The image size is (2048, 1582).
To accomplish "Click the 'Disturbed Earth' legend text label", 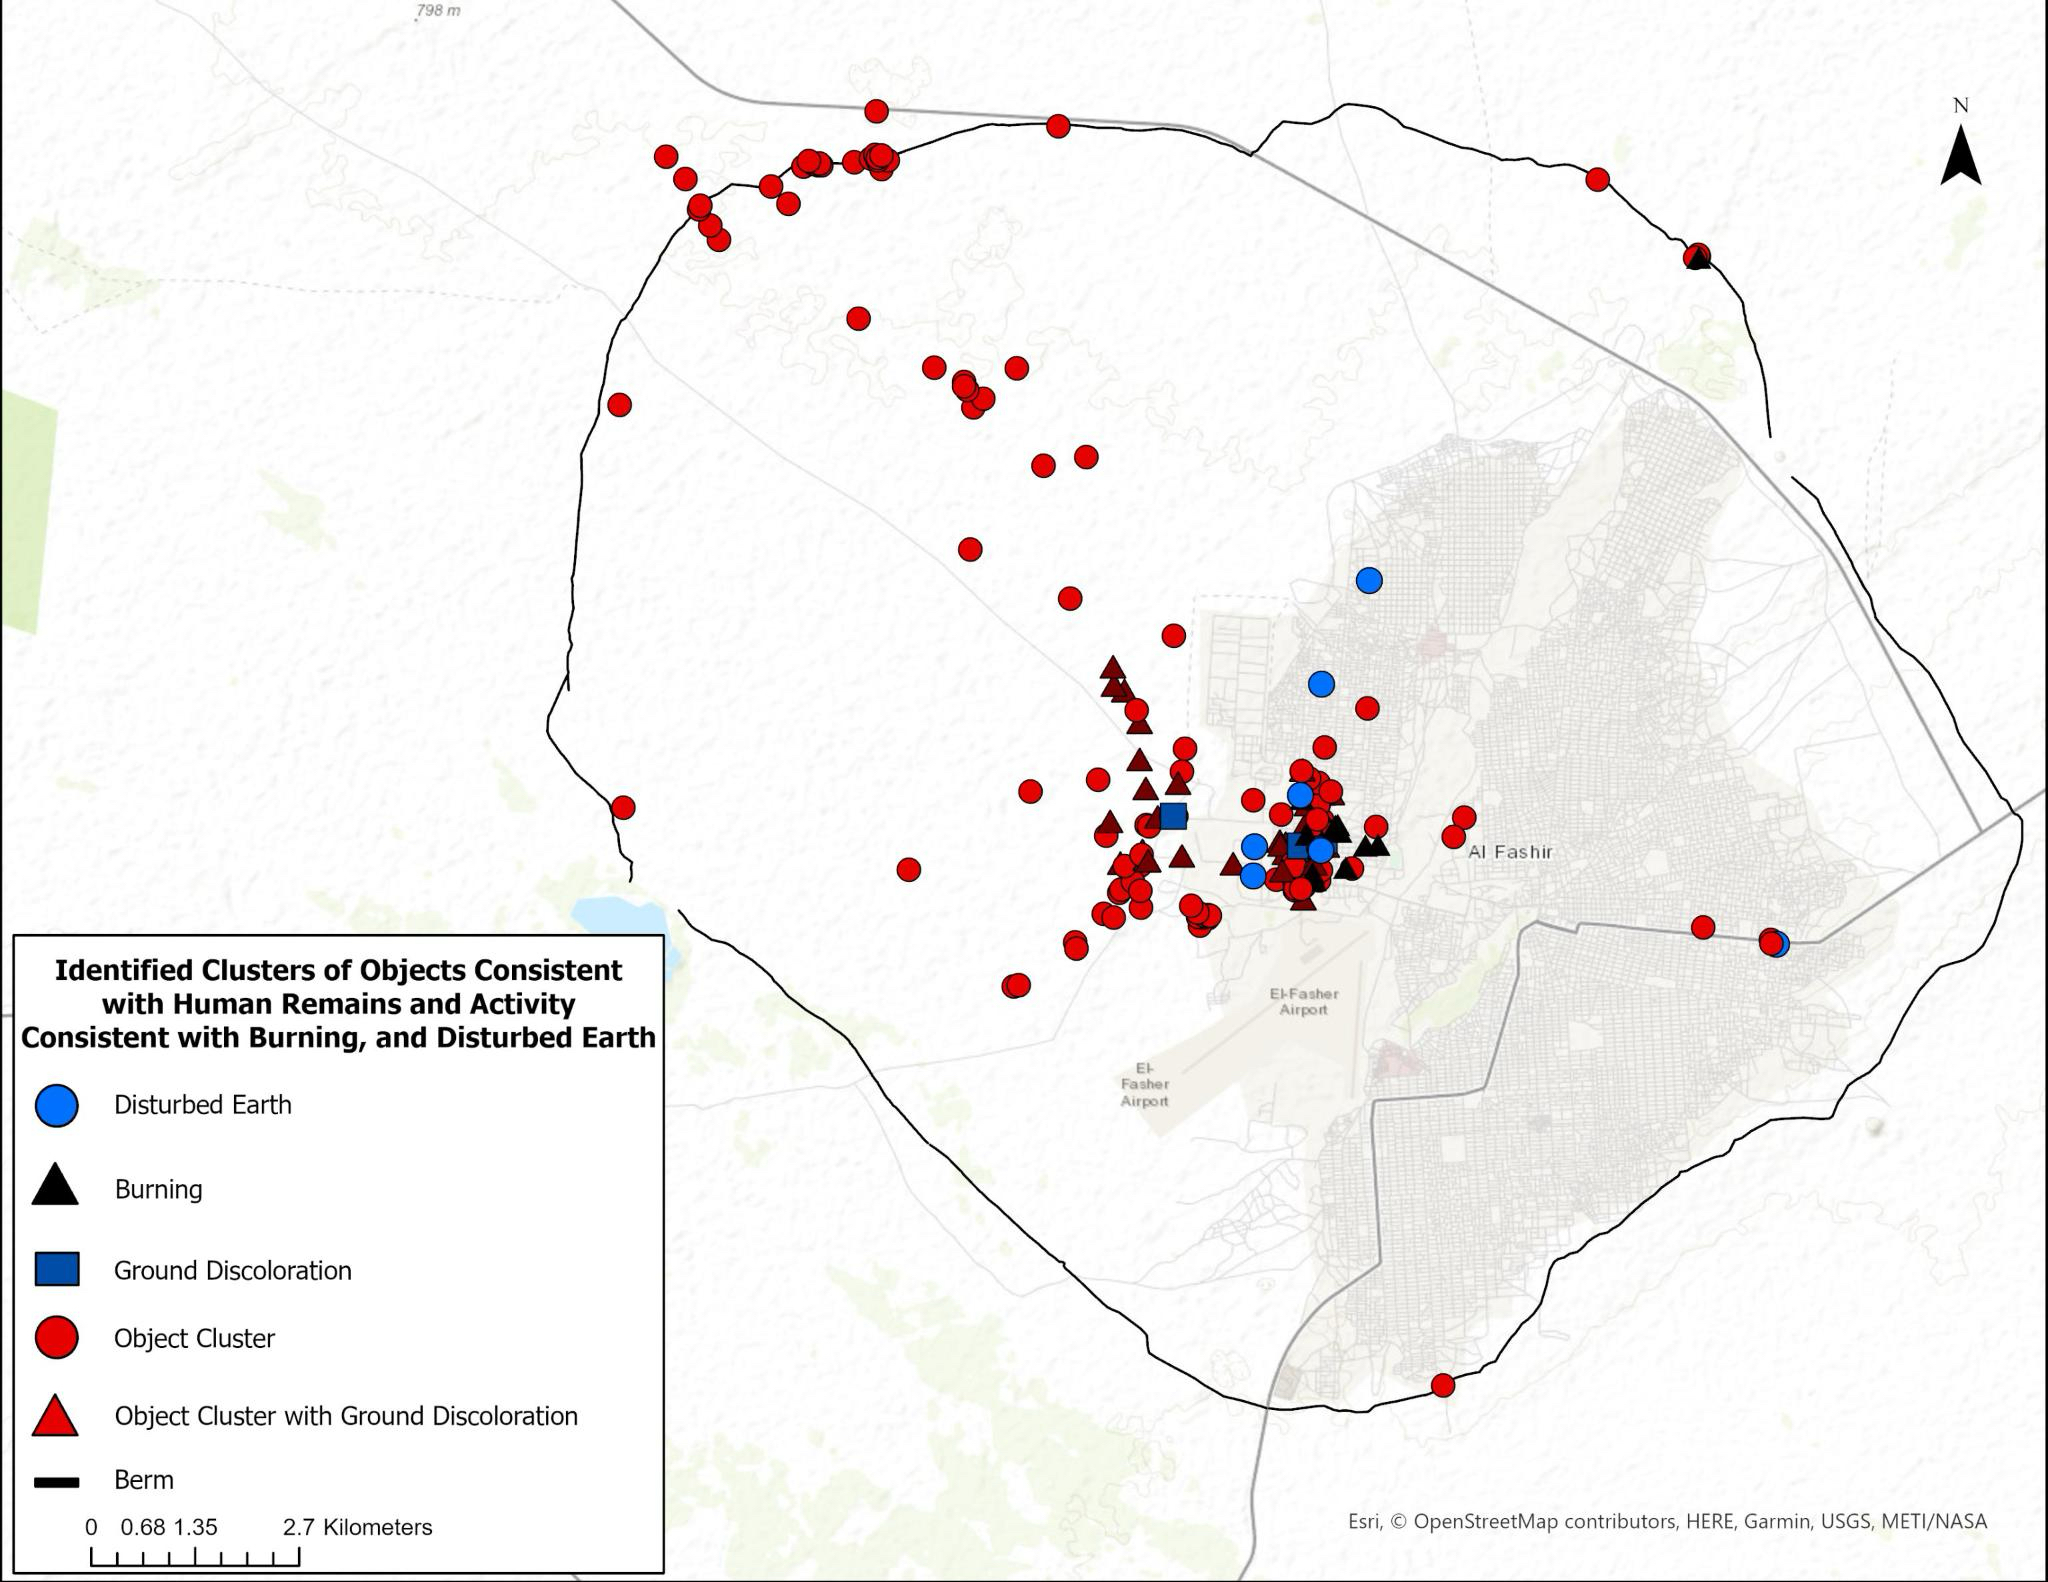I will click(x=203, y=1105).
